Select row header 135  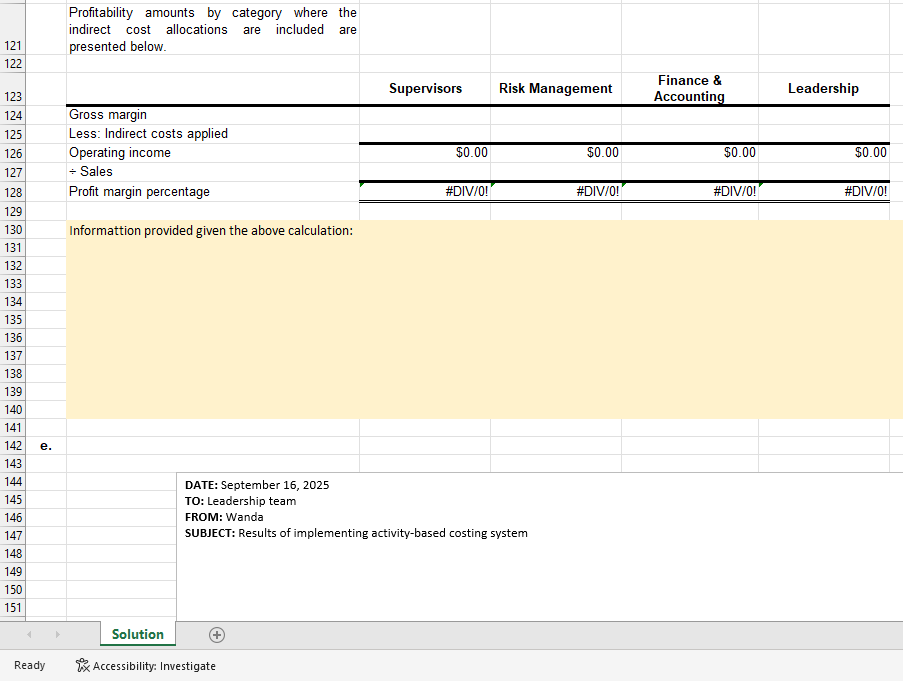(x=13, y=319)
